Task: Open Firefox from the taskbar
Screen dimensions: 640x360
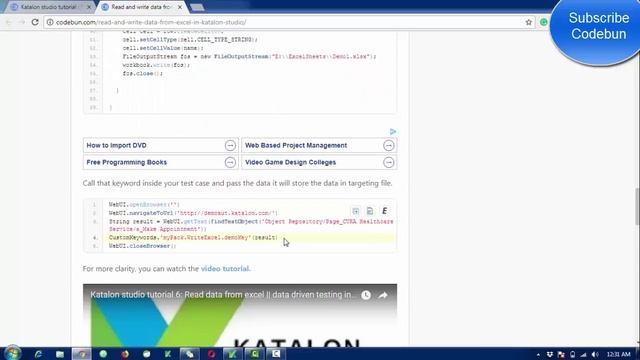Action: [125, 354]
